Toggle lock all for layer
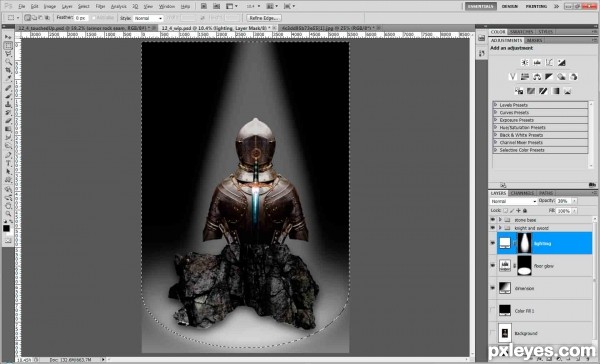The image size is (600, 364). click(x=525, y=211)
